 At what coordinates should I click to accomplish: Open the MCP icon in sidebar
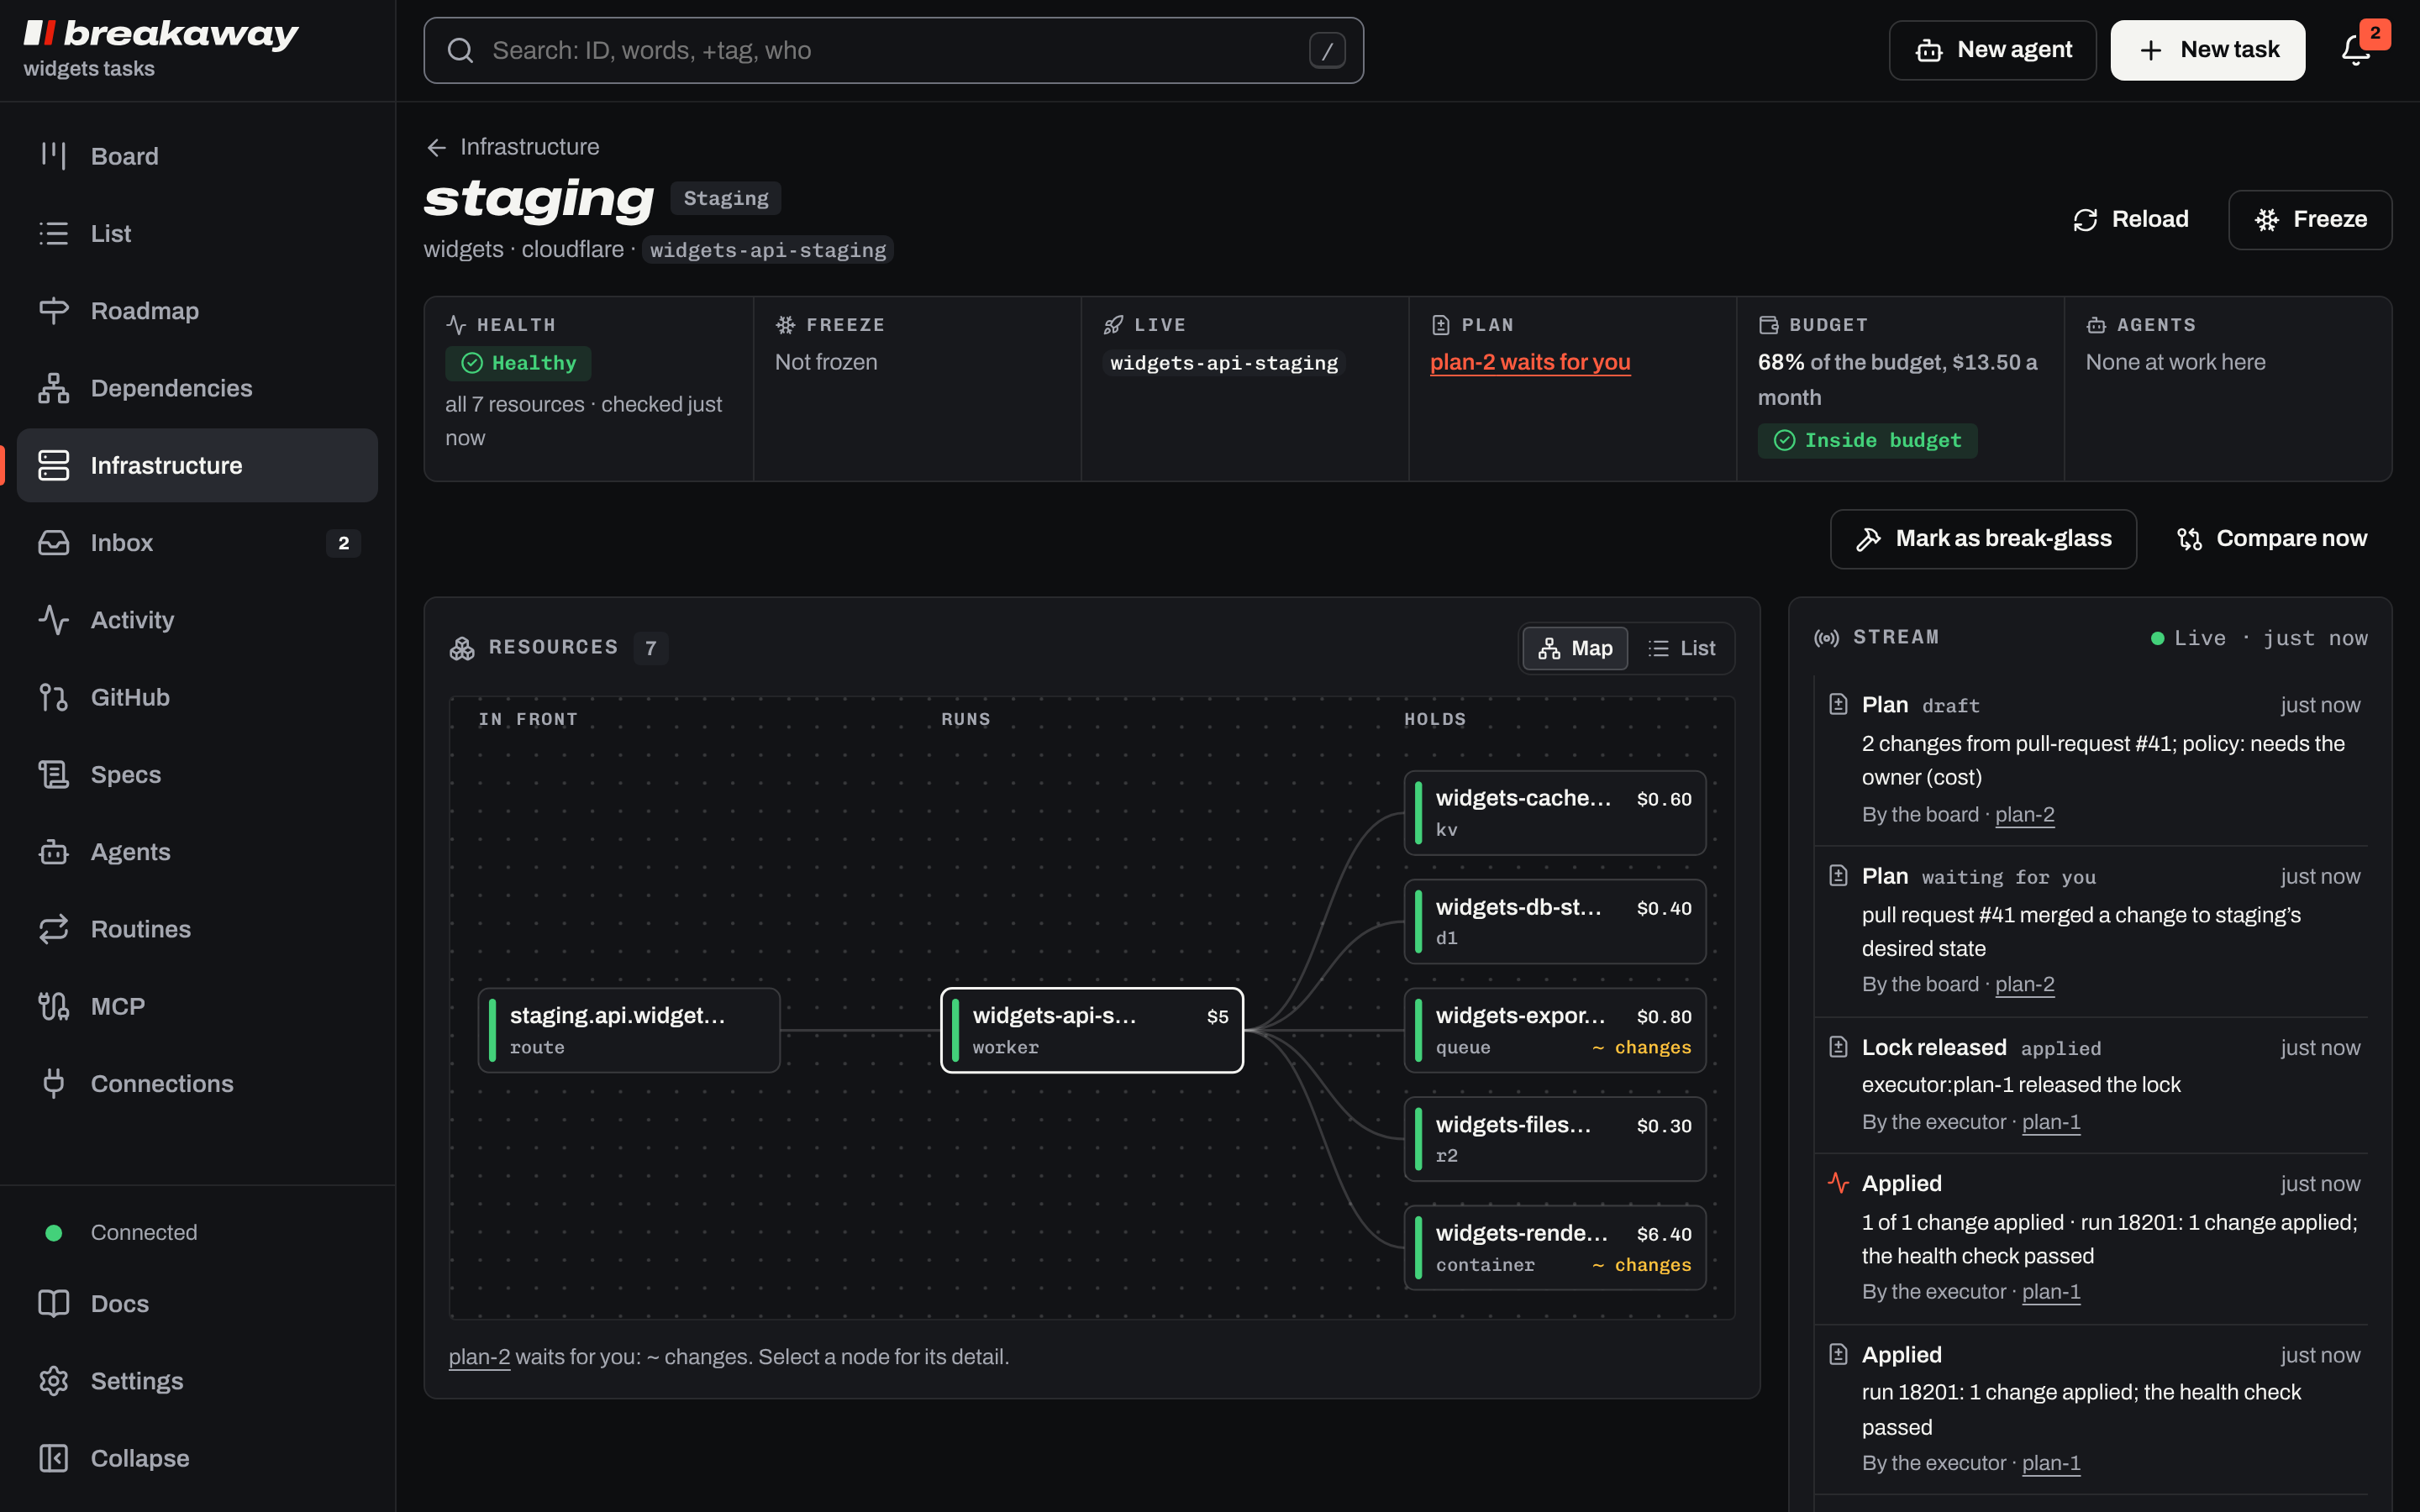pyautogui.click(x=53, y=1006)
